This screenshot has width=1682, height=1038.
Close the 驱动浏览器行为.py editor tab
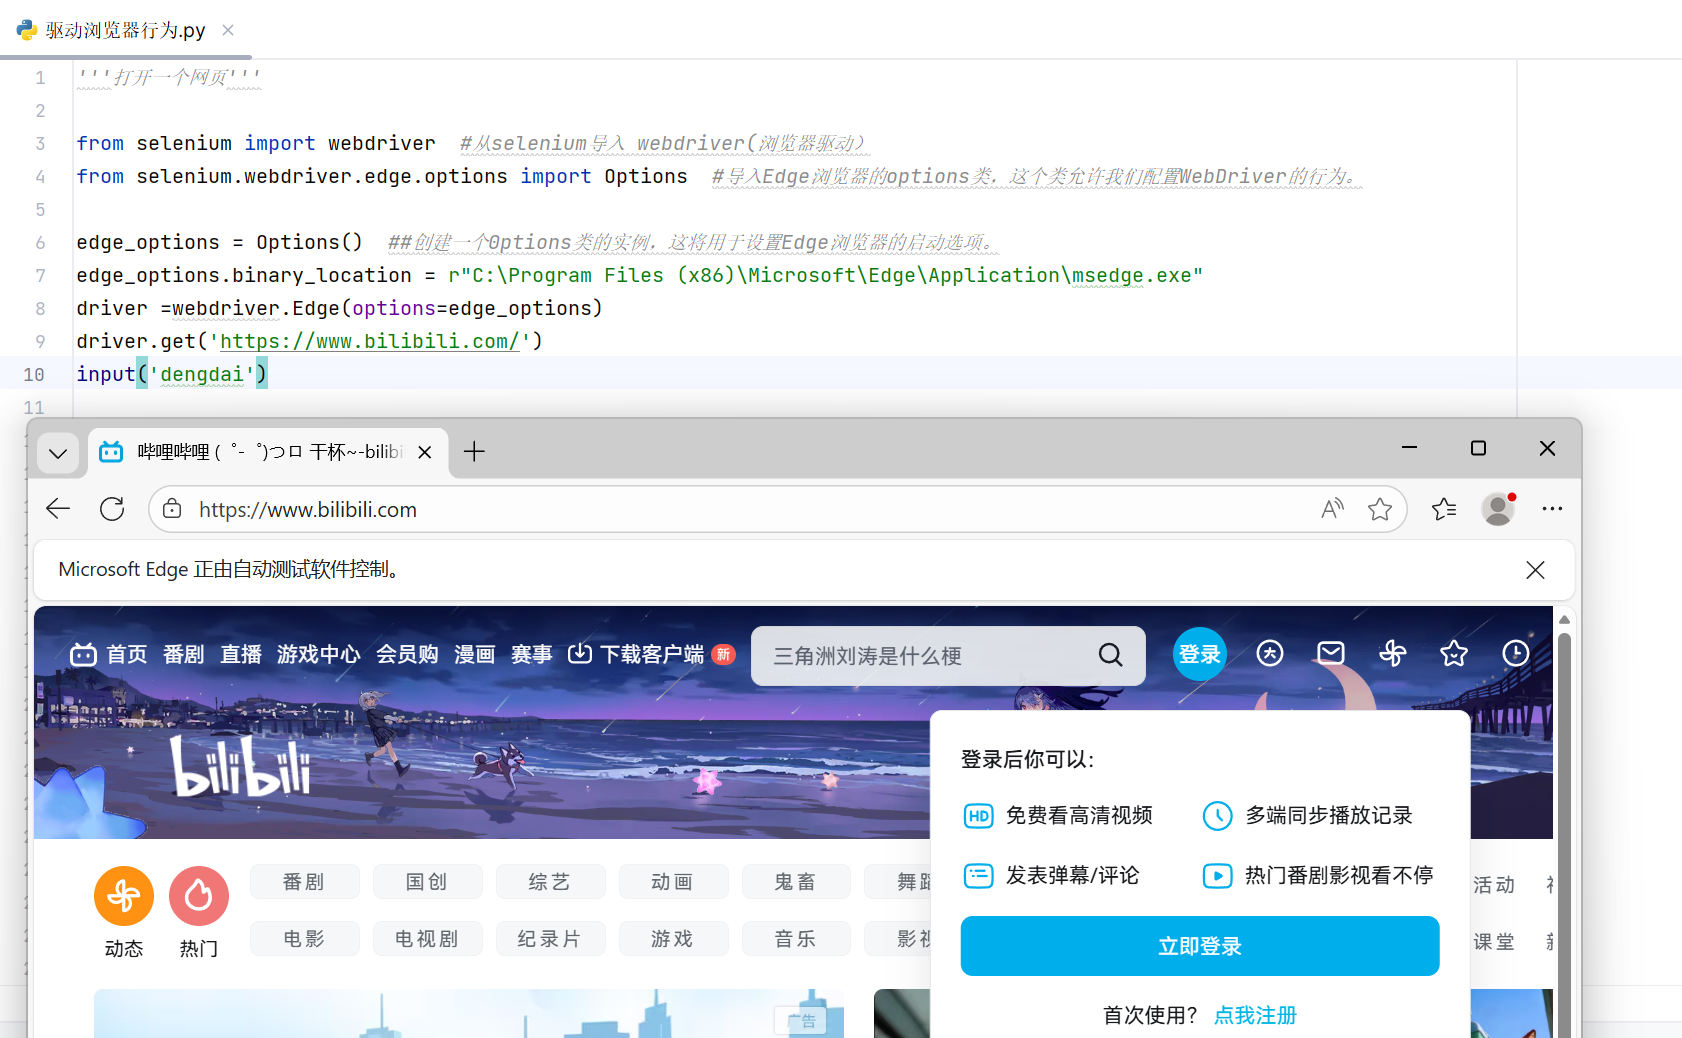228,30
